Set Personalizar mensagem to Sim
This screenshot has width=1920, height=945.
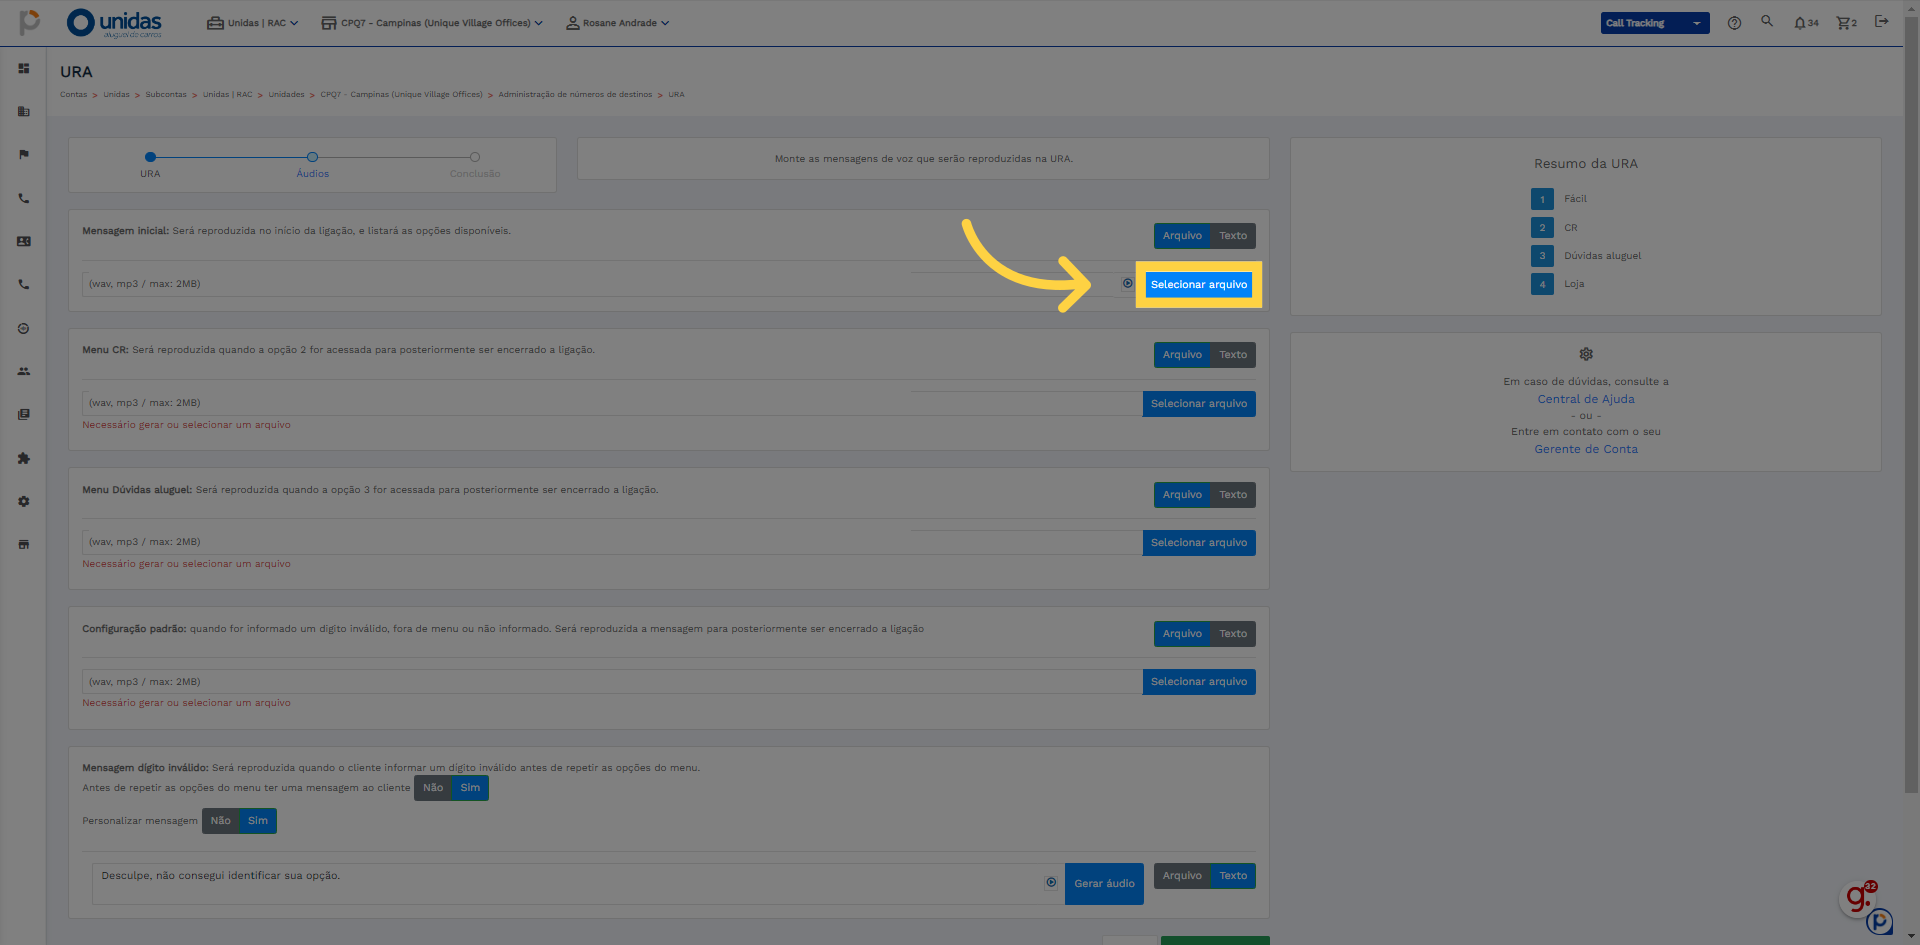point(258,821)
